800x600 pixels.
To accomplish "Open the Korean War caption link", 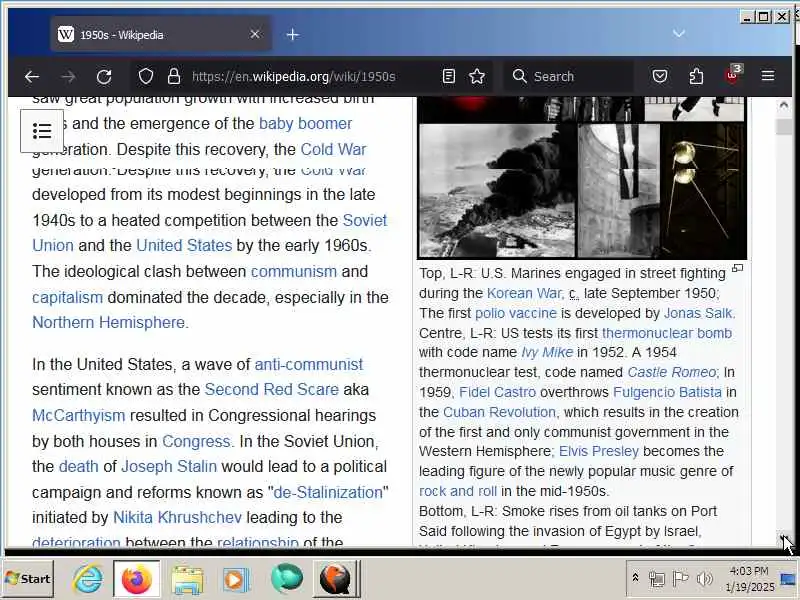I will click(x=524, y=293).
